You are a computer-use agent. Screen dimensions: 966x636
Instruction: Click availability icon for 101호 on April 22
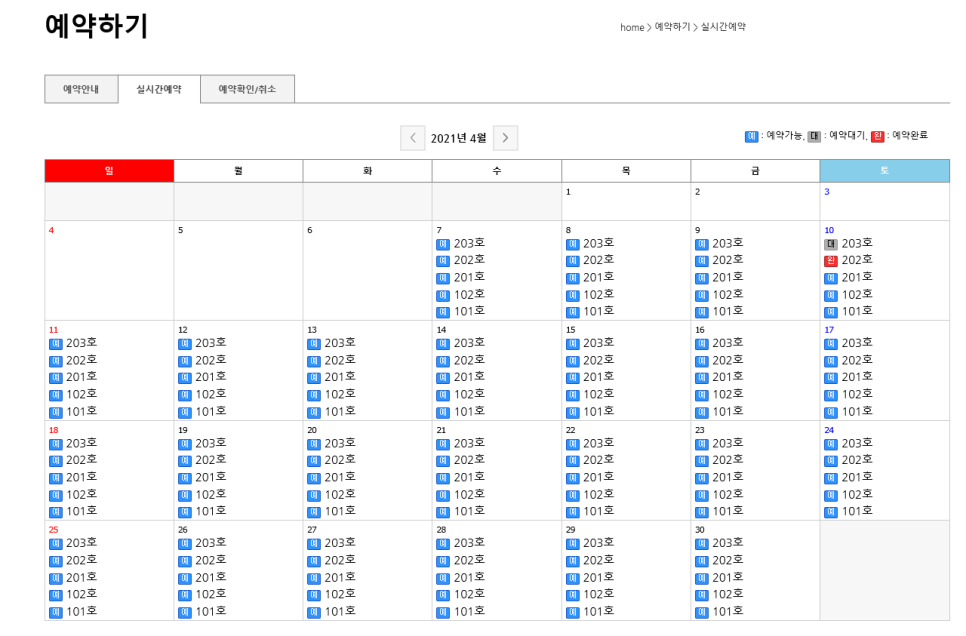572,512
